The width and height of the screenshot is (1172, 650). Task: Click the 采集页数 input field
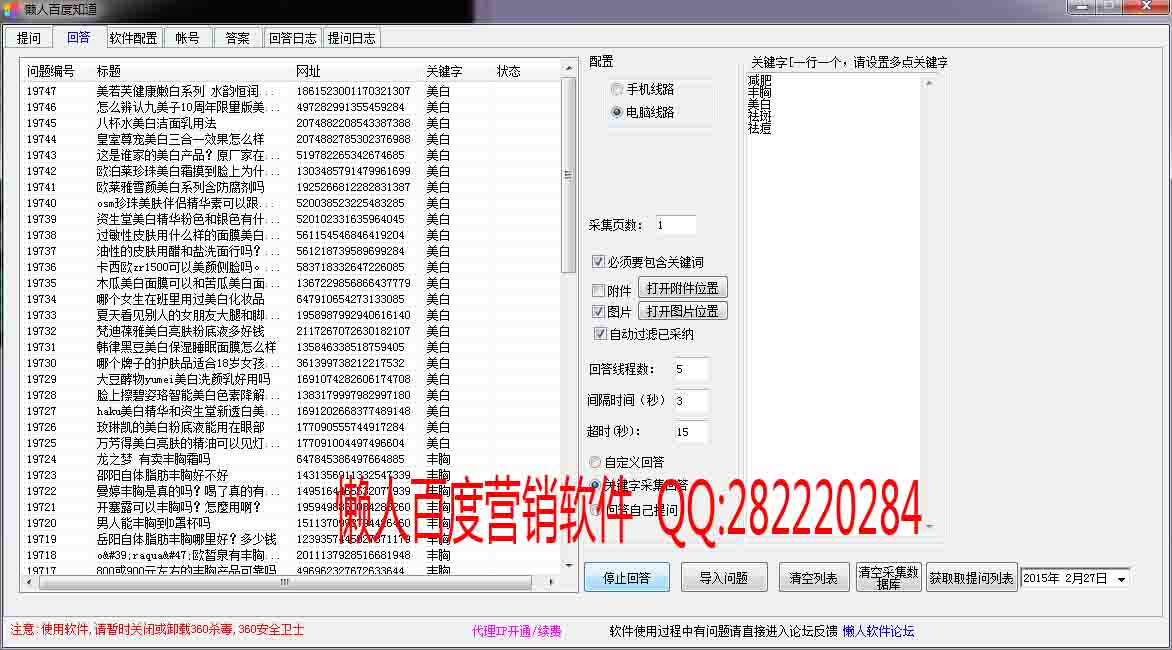[676, 224]
